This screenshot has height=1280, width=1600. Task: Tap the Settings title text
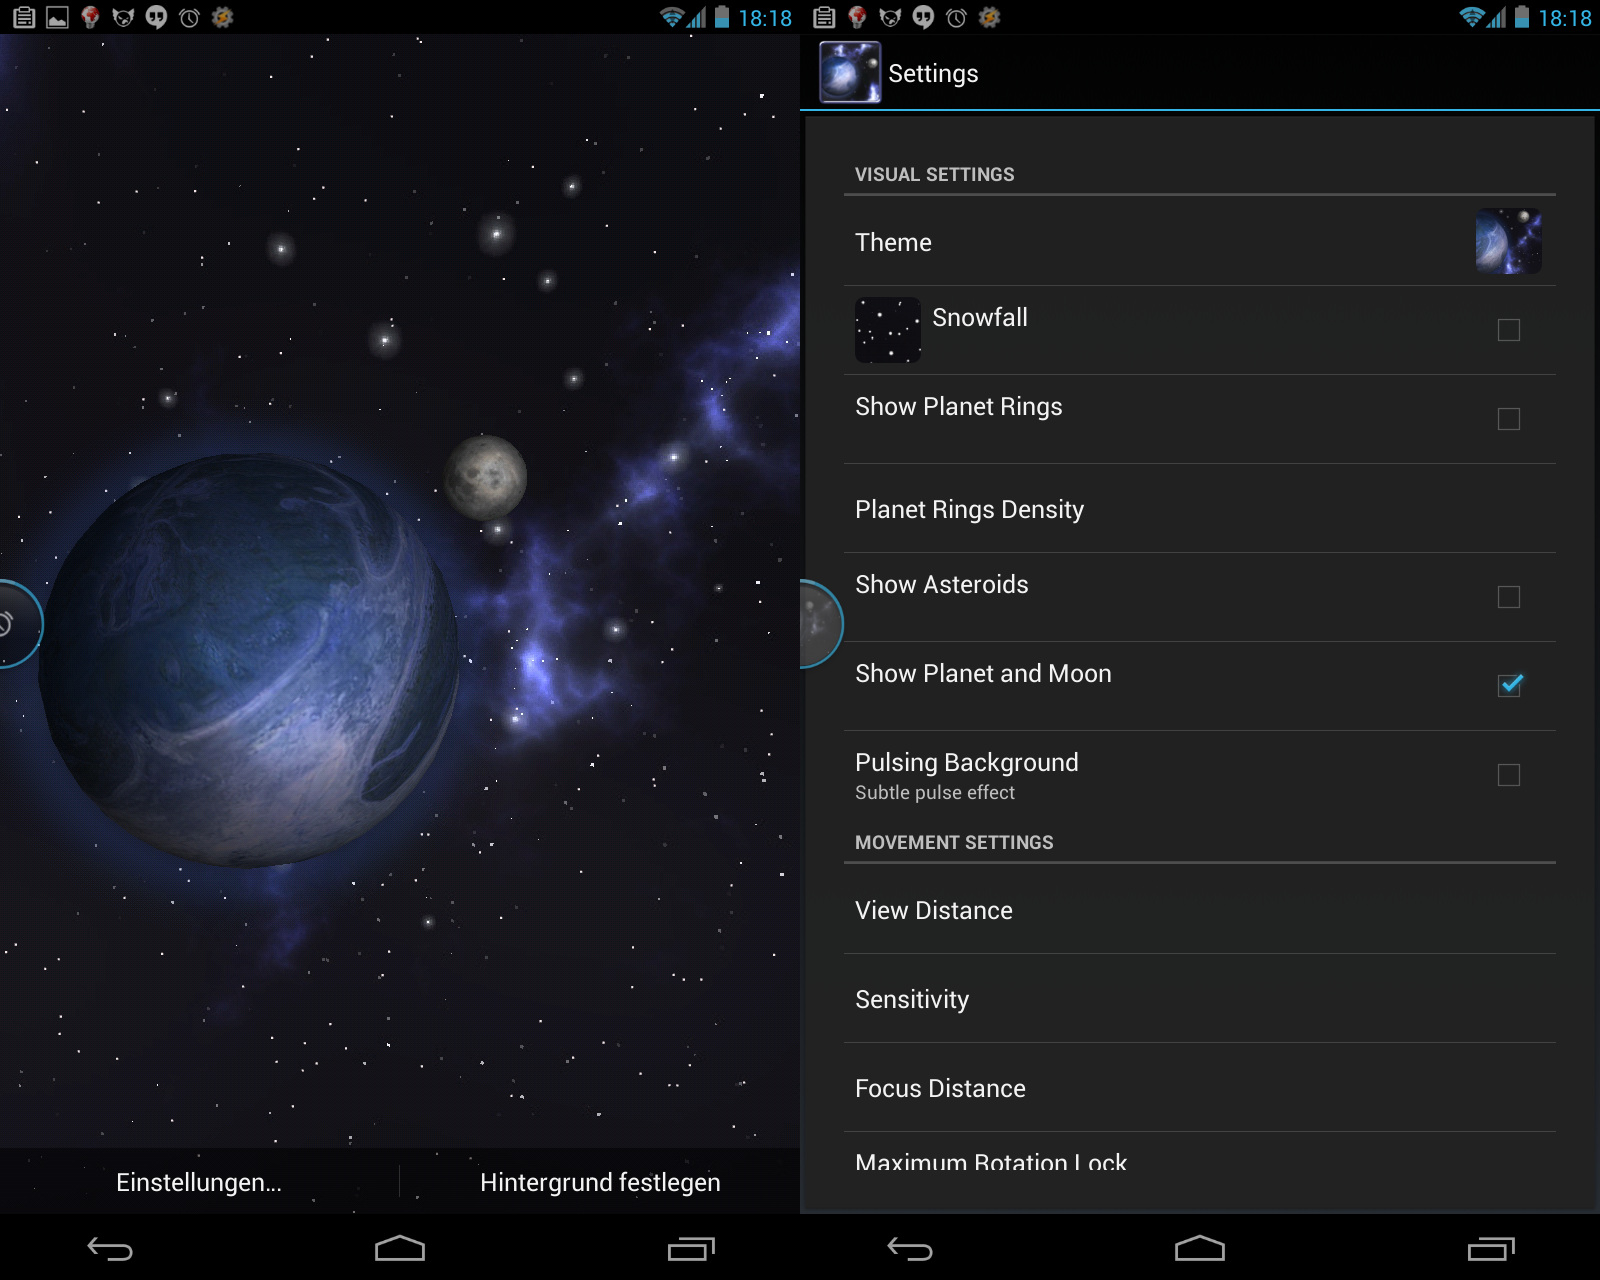[x=933, y=73]
